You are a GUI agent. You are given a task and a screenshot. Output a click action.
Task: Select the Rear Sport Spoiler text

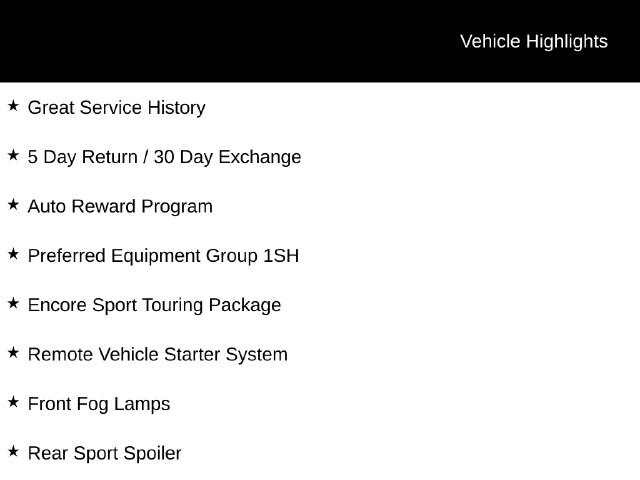104,453
